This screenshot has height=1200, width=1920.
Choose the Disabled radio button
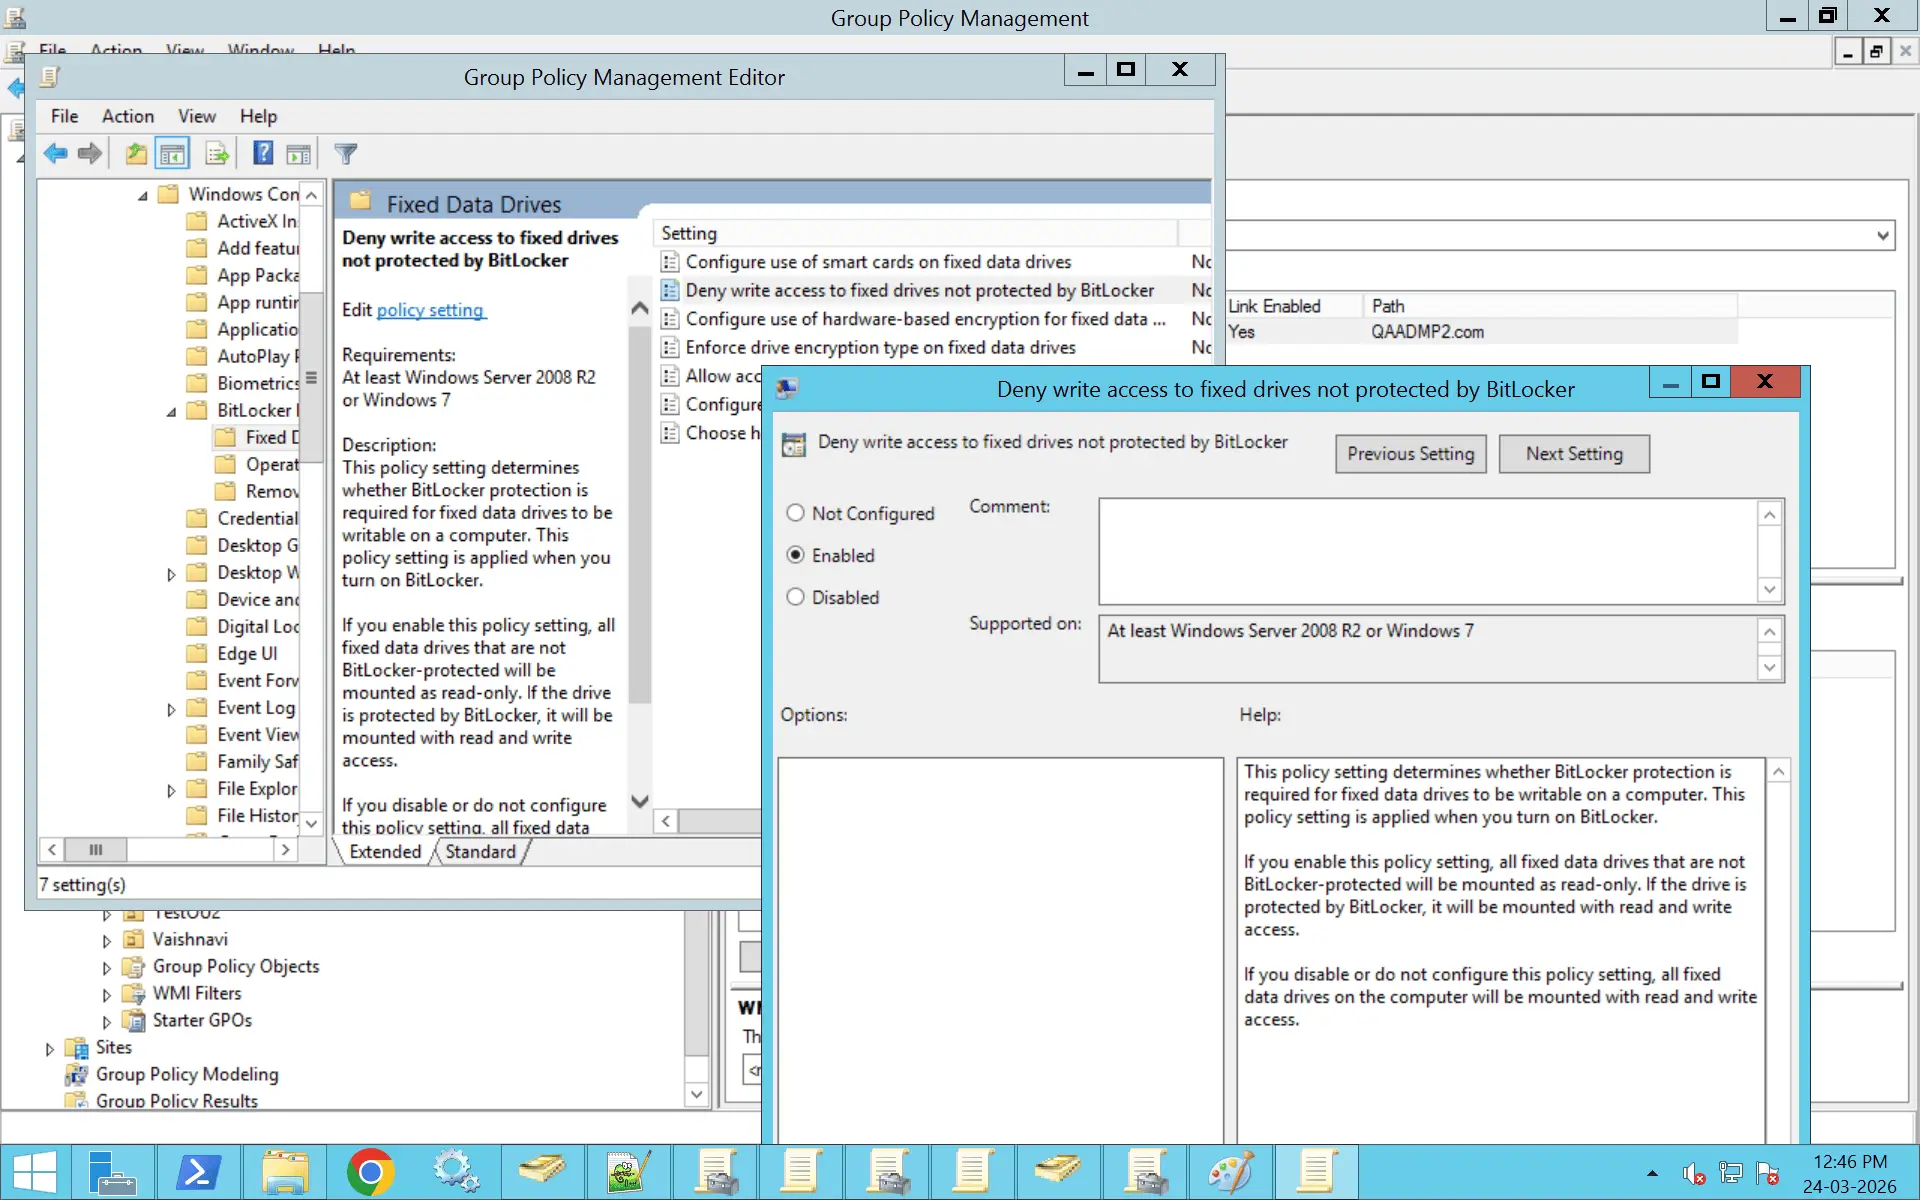795,597
